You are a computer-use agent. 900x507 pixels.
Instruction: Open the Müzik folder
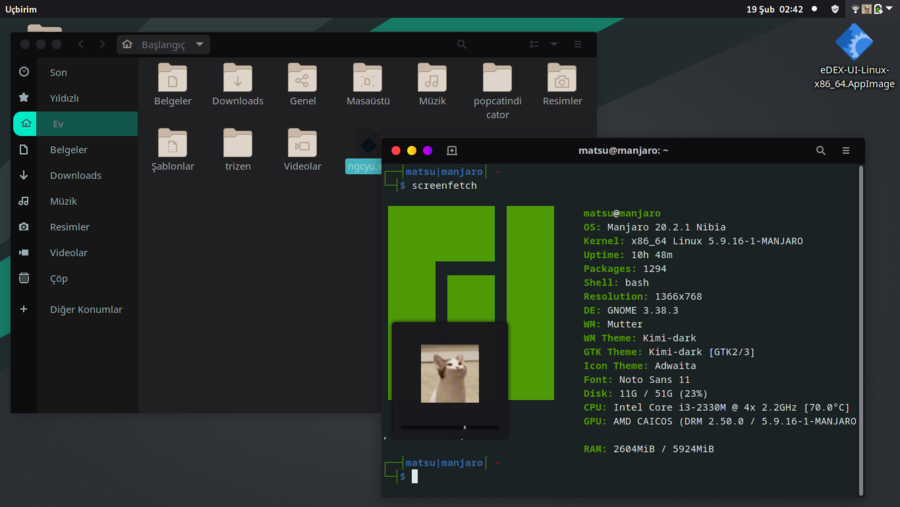(x=432, y=79)
